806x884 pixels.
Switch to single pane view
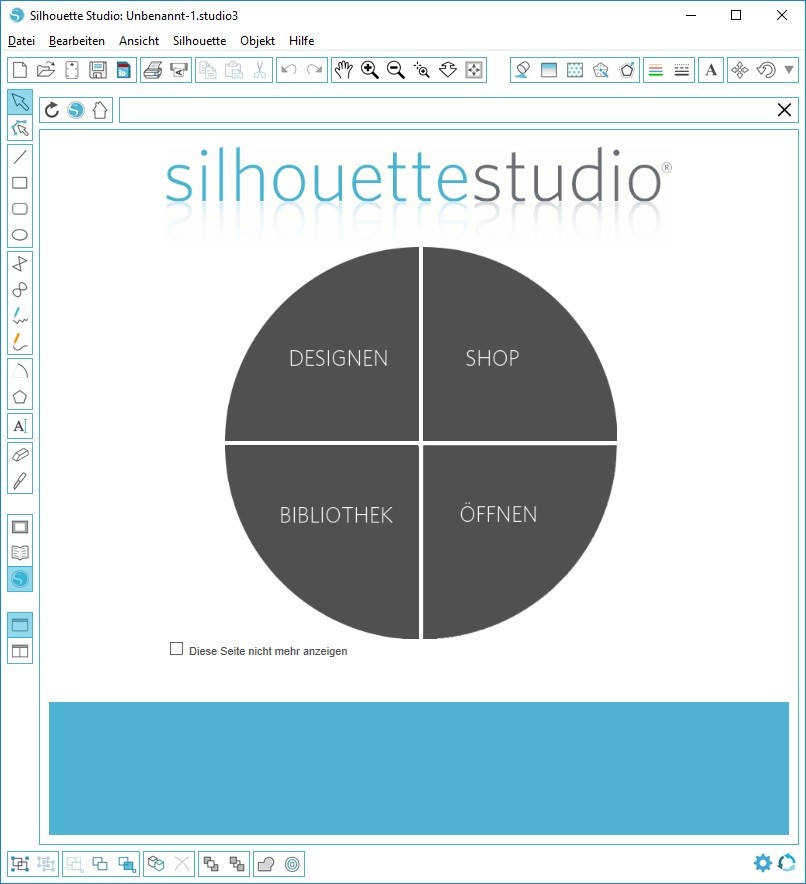point(20,625)
